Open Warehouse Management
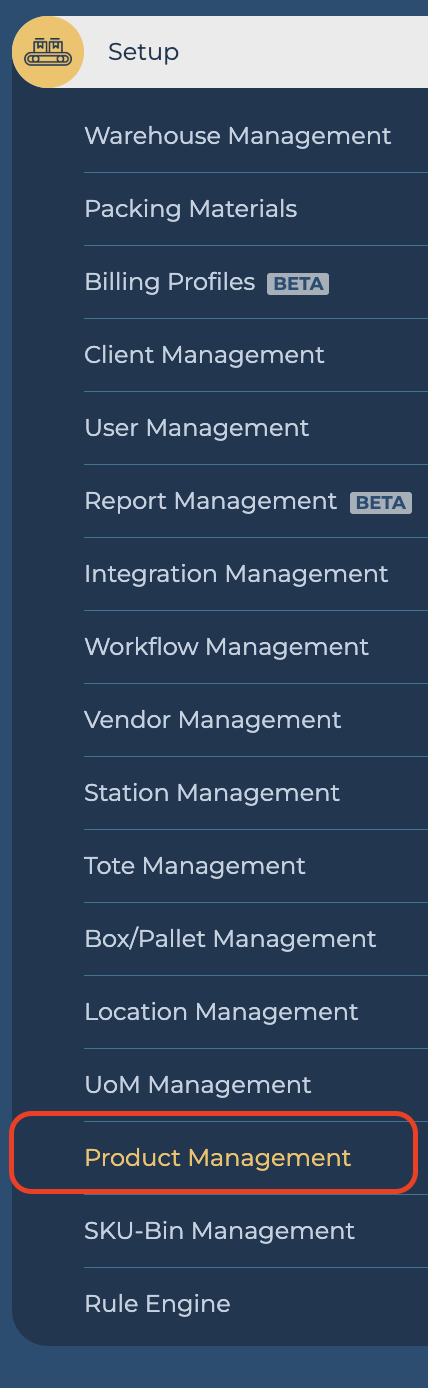 pos(238,136)
